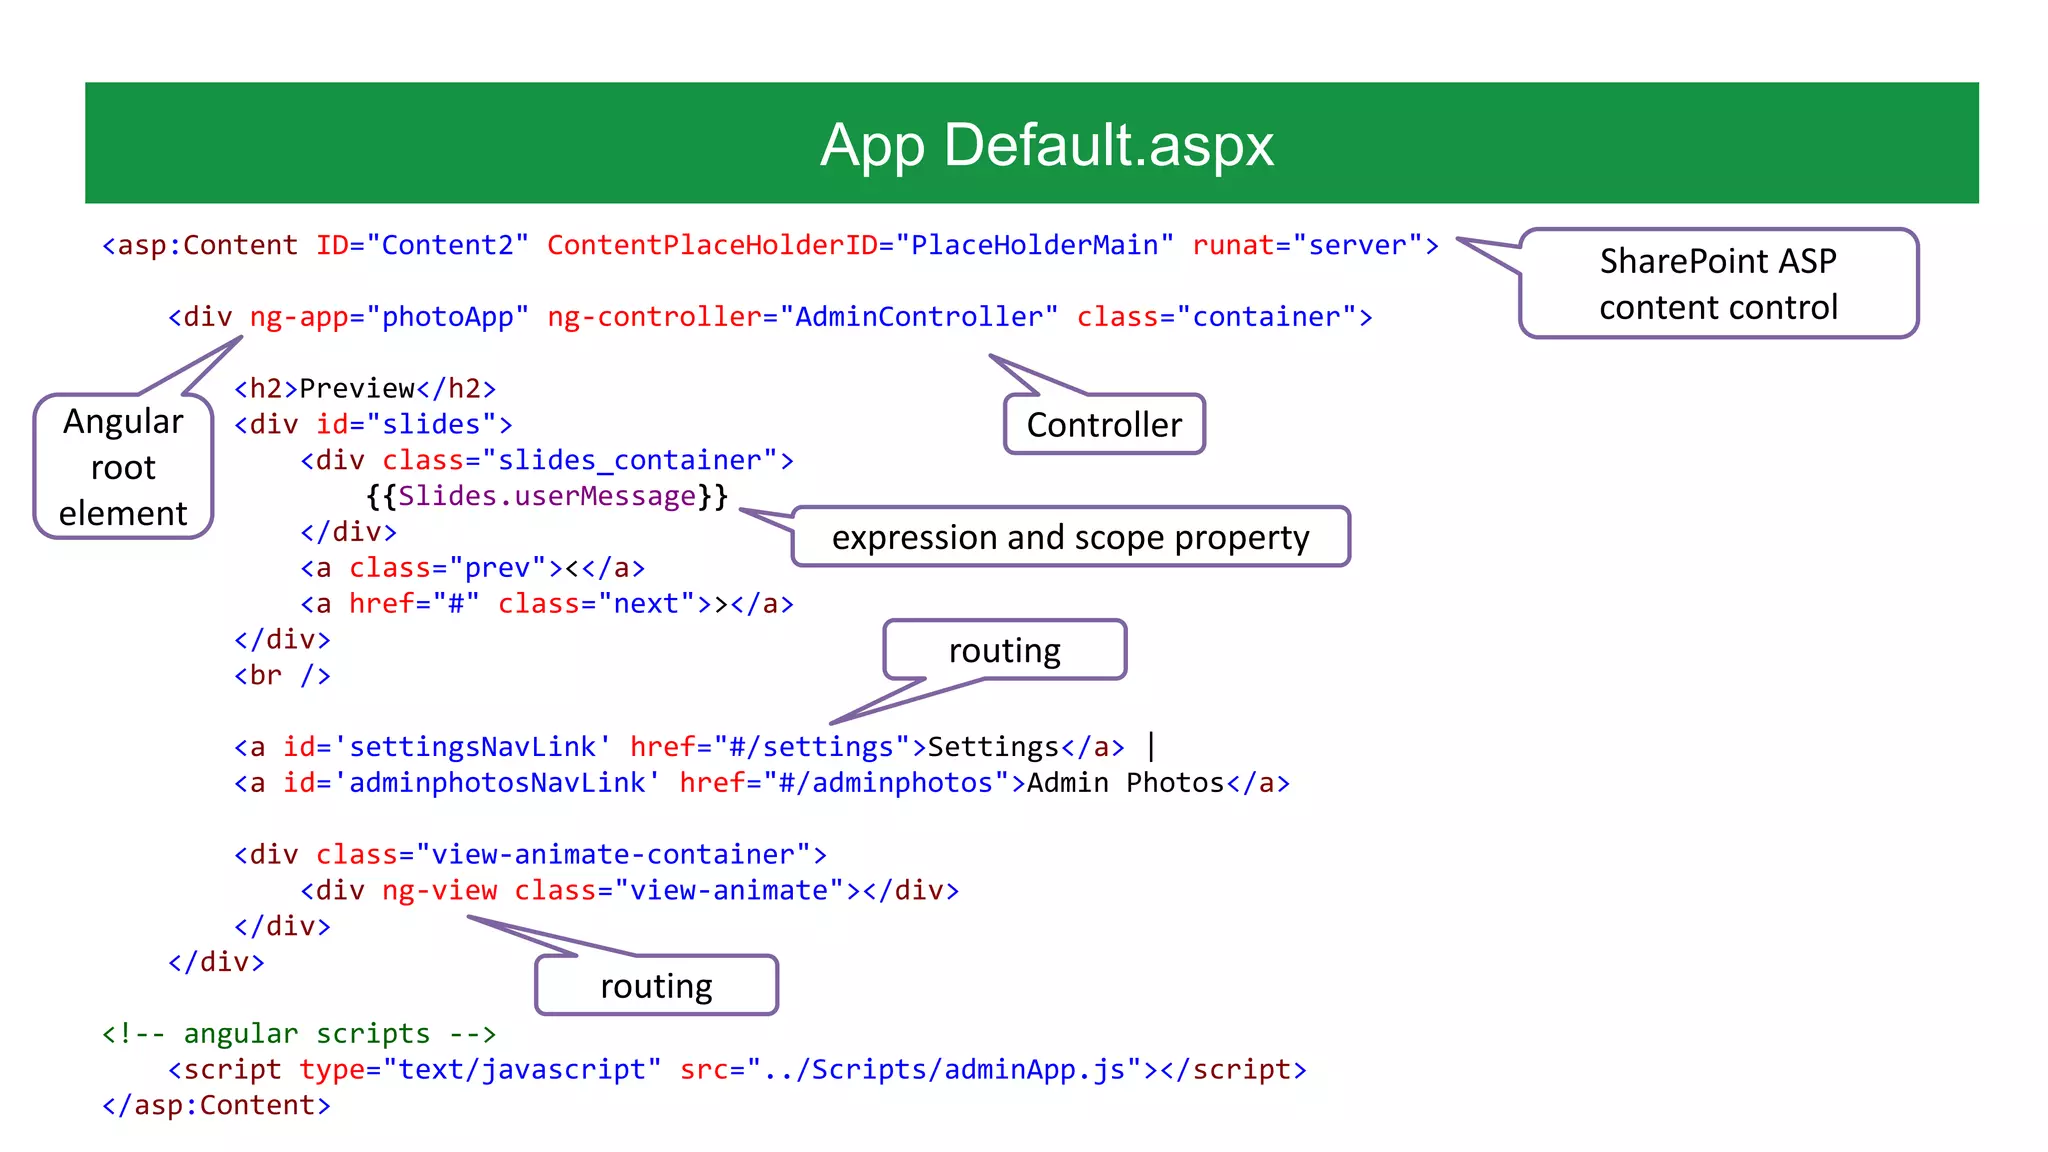Click the "Controller" callout box
The width and height of the screenshot is (2048, 1152).
coord(1104,425)
